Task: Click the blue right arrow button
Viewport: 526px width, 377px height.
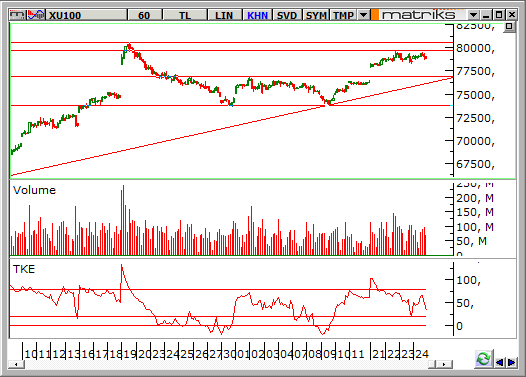Action: 512,363
